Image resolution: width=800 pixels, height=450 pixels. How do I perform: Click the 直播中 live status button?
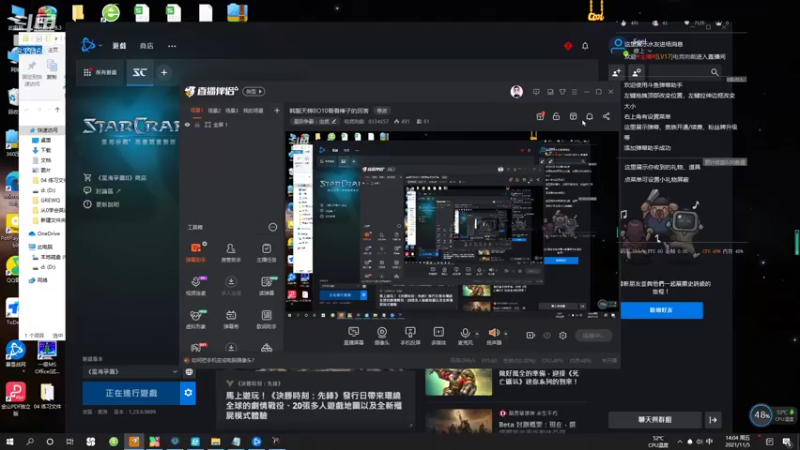pyautogui.click(x=593, y=335)
